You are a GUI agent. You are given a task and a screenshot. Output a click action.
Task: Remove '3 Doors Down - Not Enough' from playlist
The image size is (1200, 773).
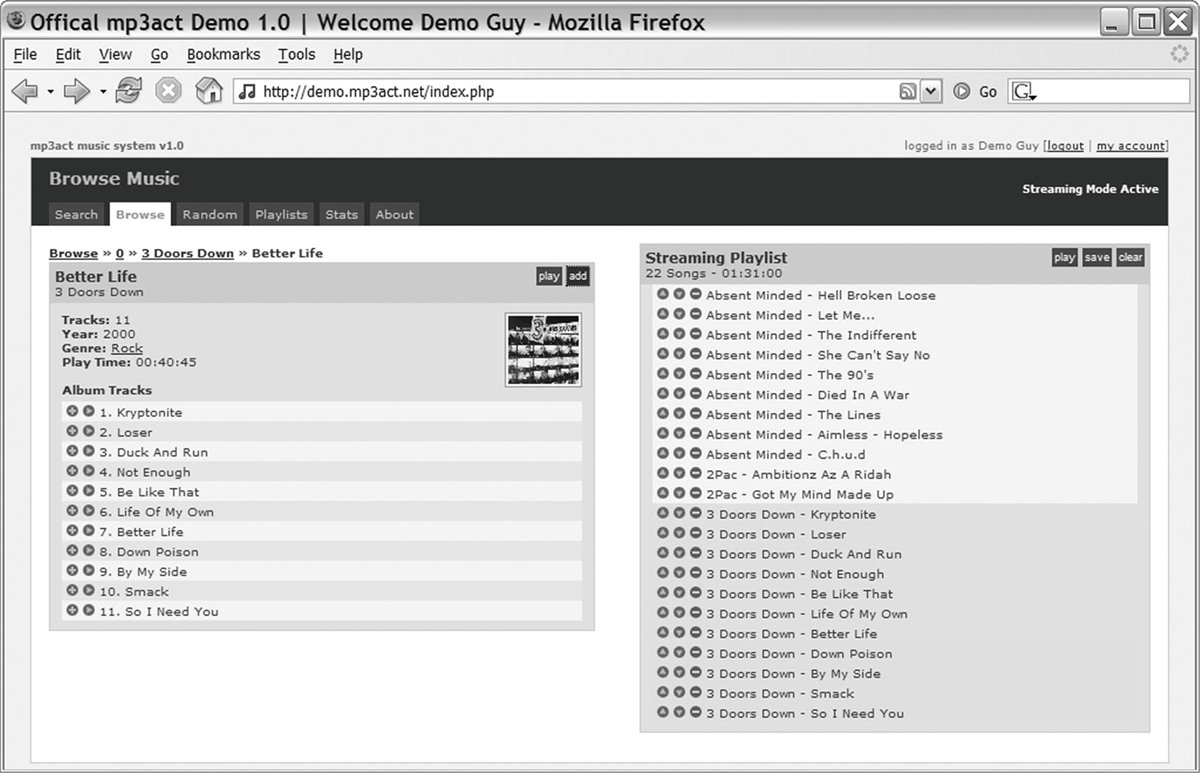click(x=695, y=573)
